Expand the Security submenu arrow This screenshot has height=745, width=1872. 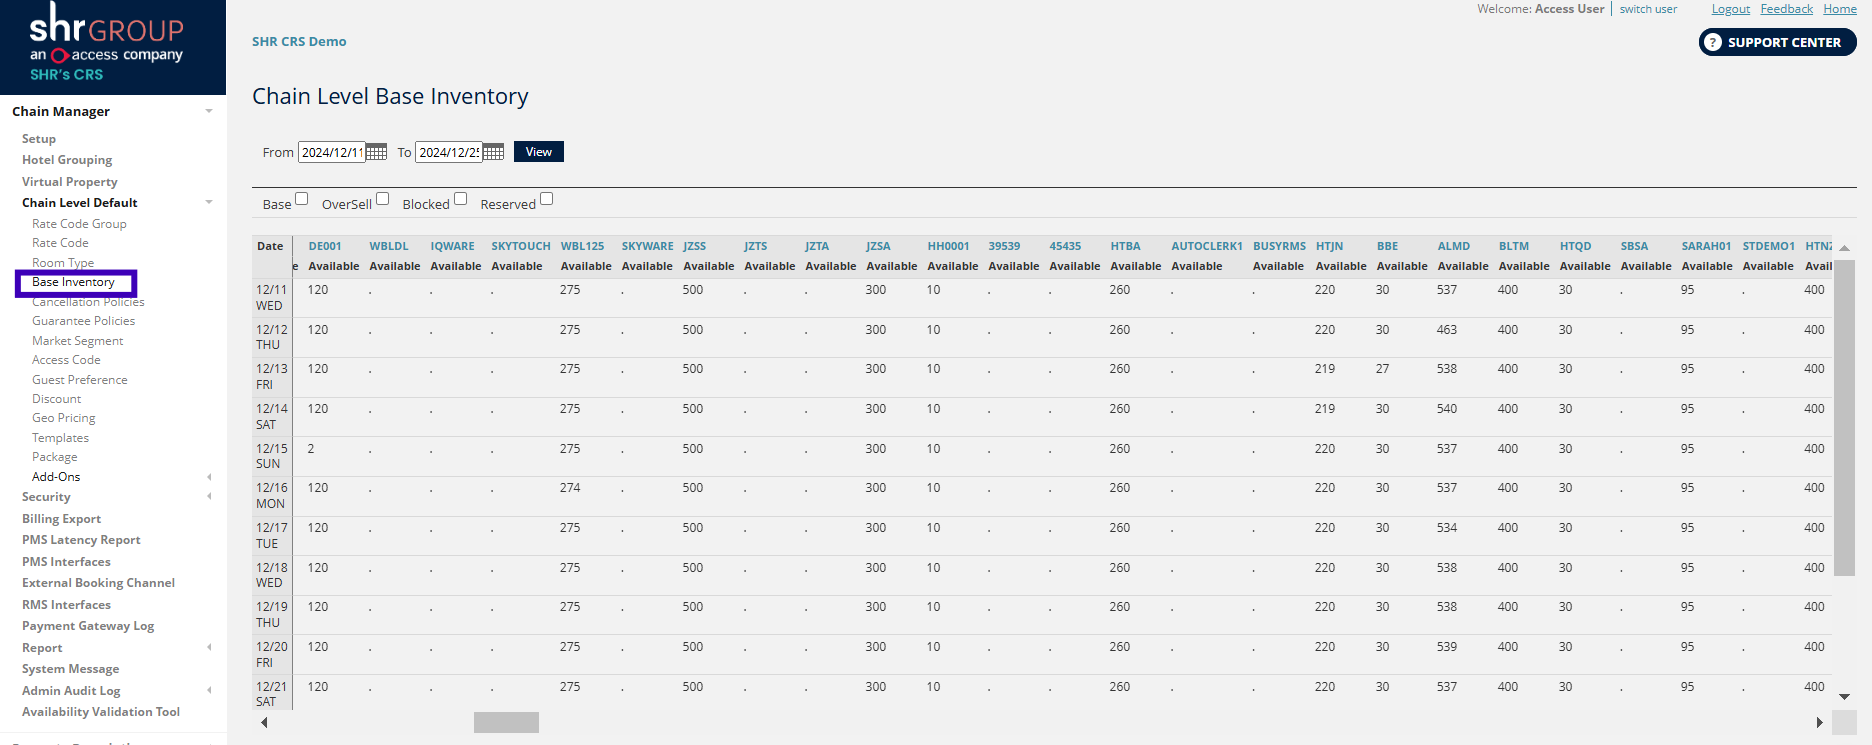(209, 496)
